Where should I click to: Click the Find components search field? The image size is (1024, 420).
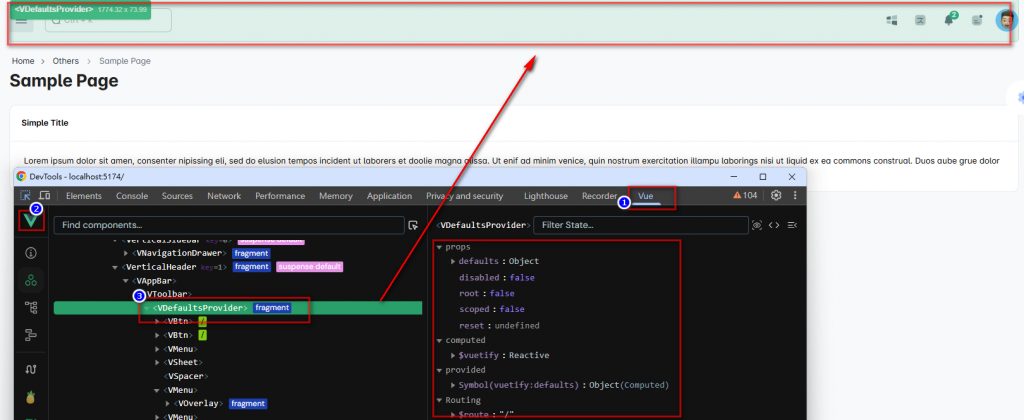click(x=229, y=225)
